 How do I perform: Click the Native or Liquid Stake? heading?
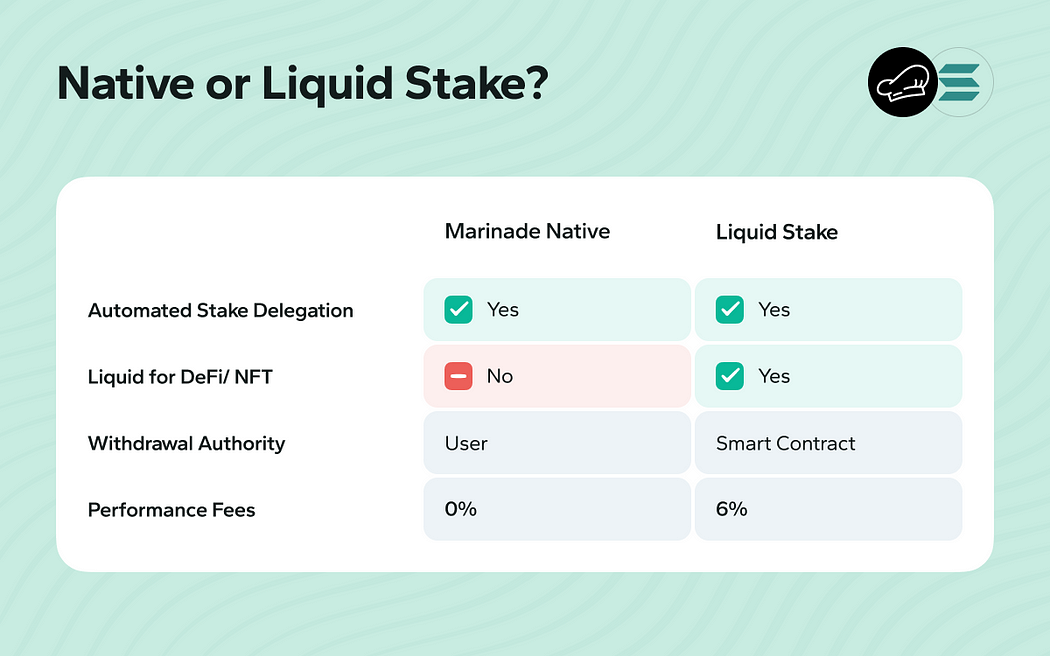pyautogui.click(x=302, y=85)
